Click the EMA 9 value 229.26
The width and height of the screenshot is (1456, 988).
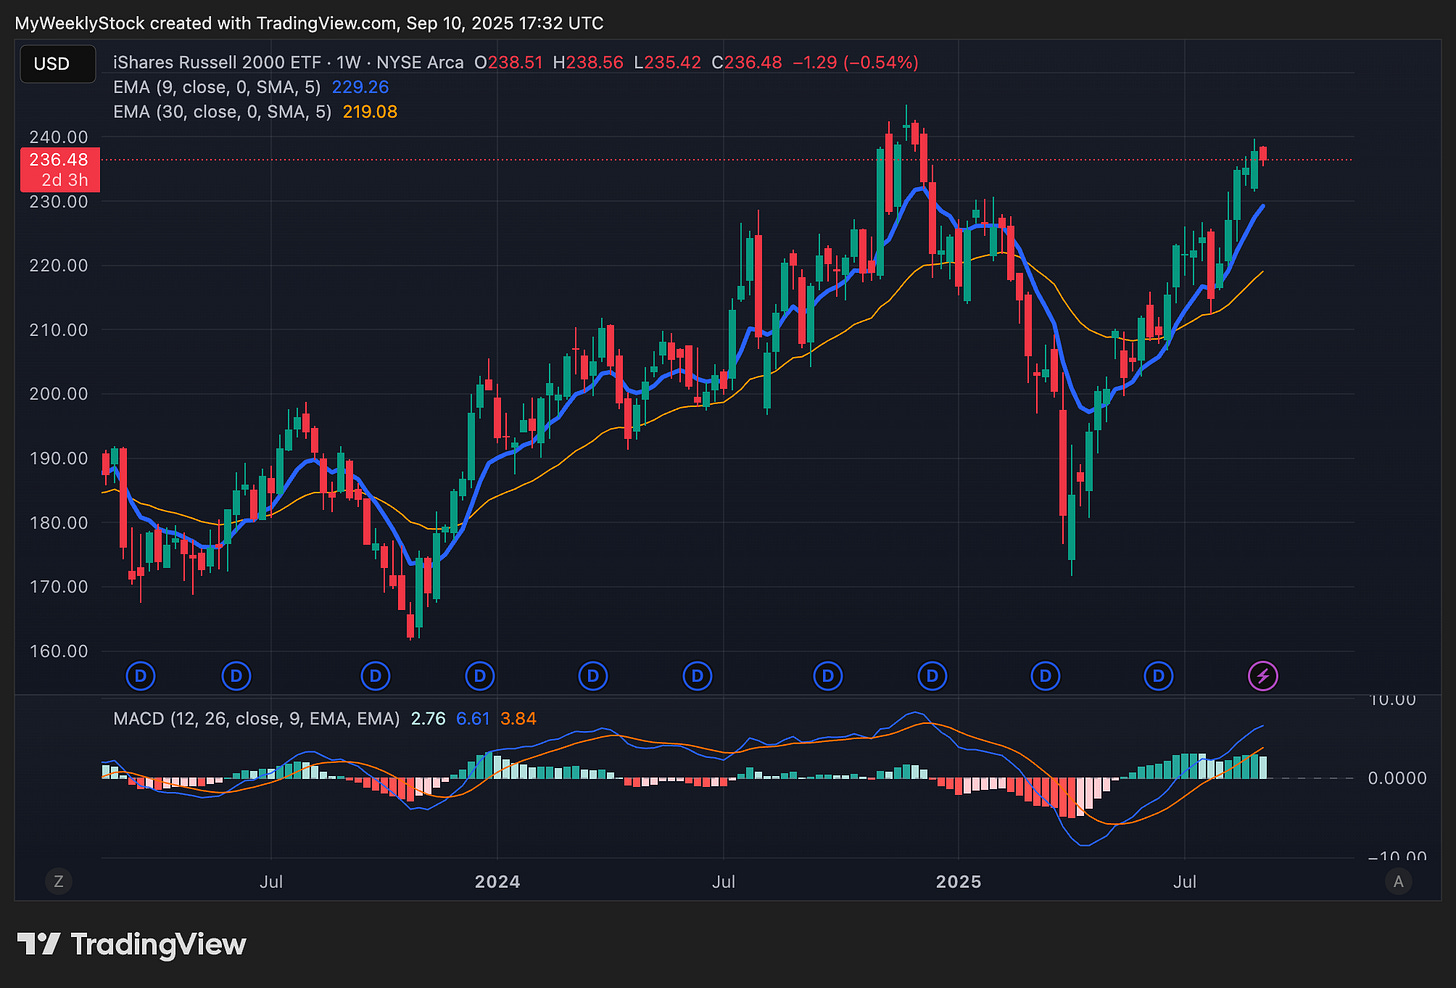[x=360, y=87]
